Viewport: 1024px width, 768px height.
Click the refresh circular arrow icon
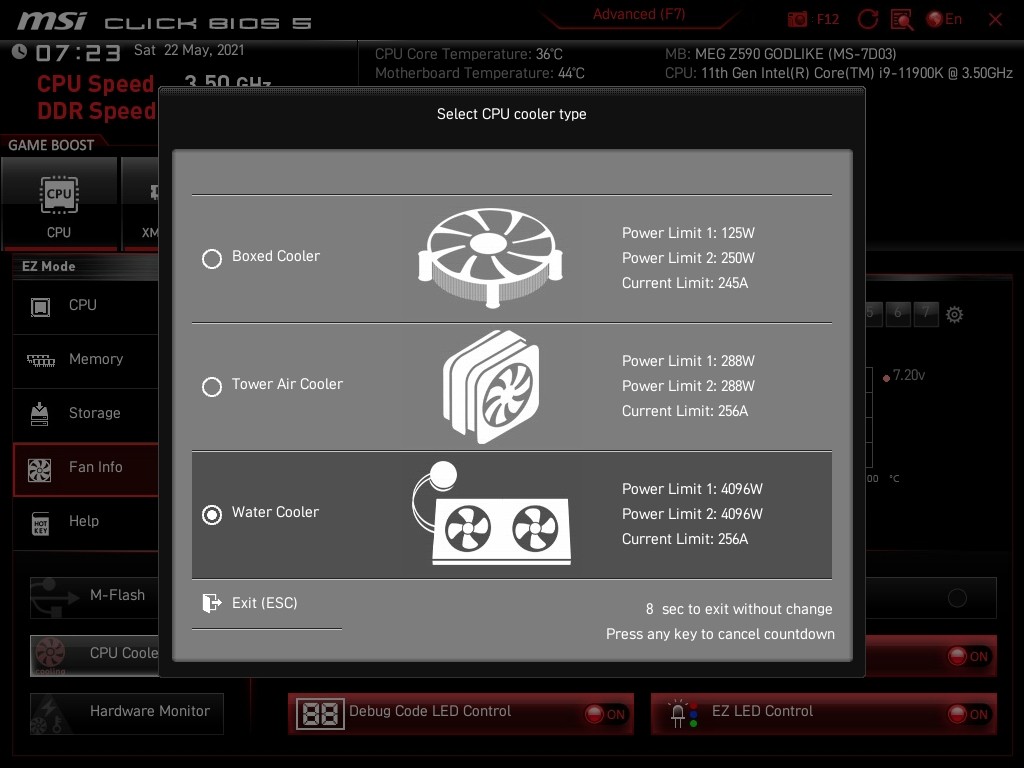click(x=867, y=19)
